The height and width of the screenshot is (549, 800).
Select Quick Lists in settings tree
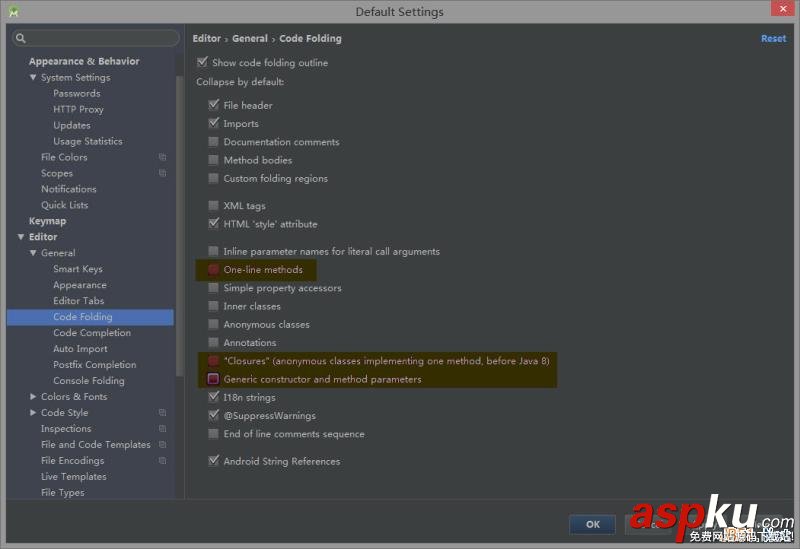coord(65,205)
